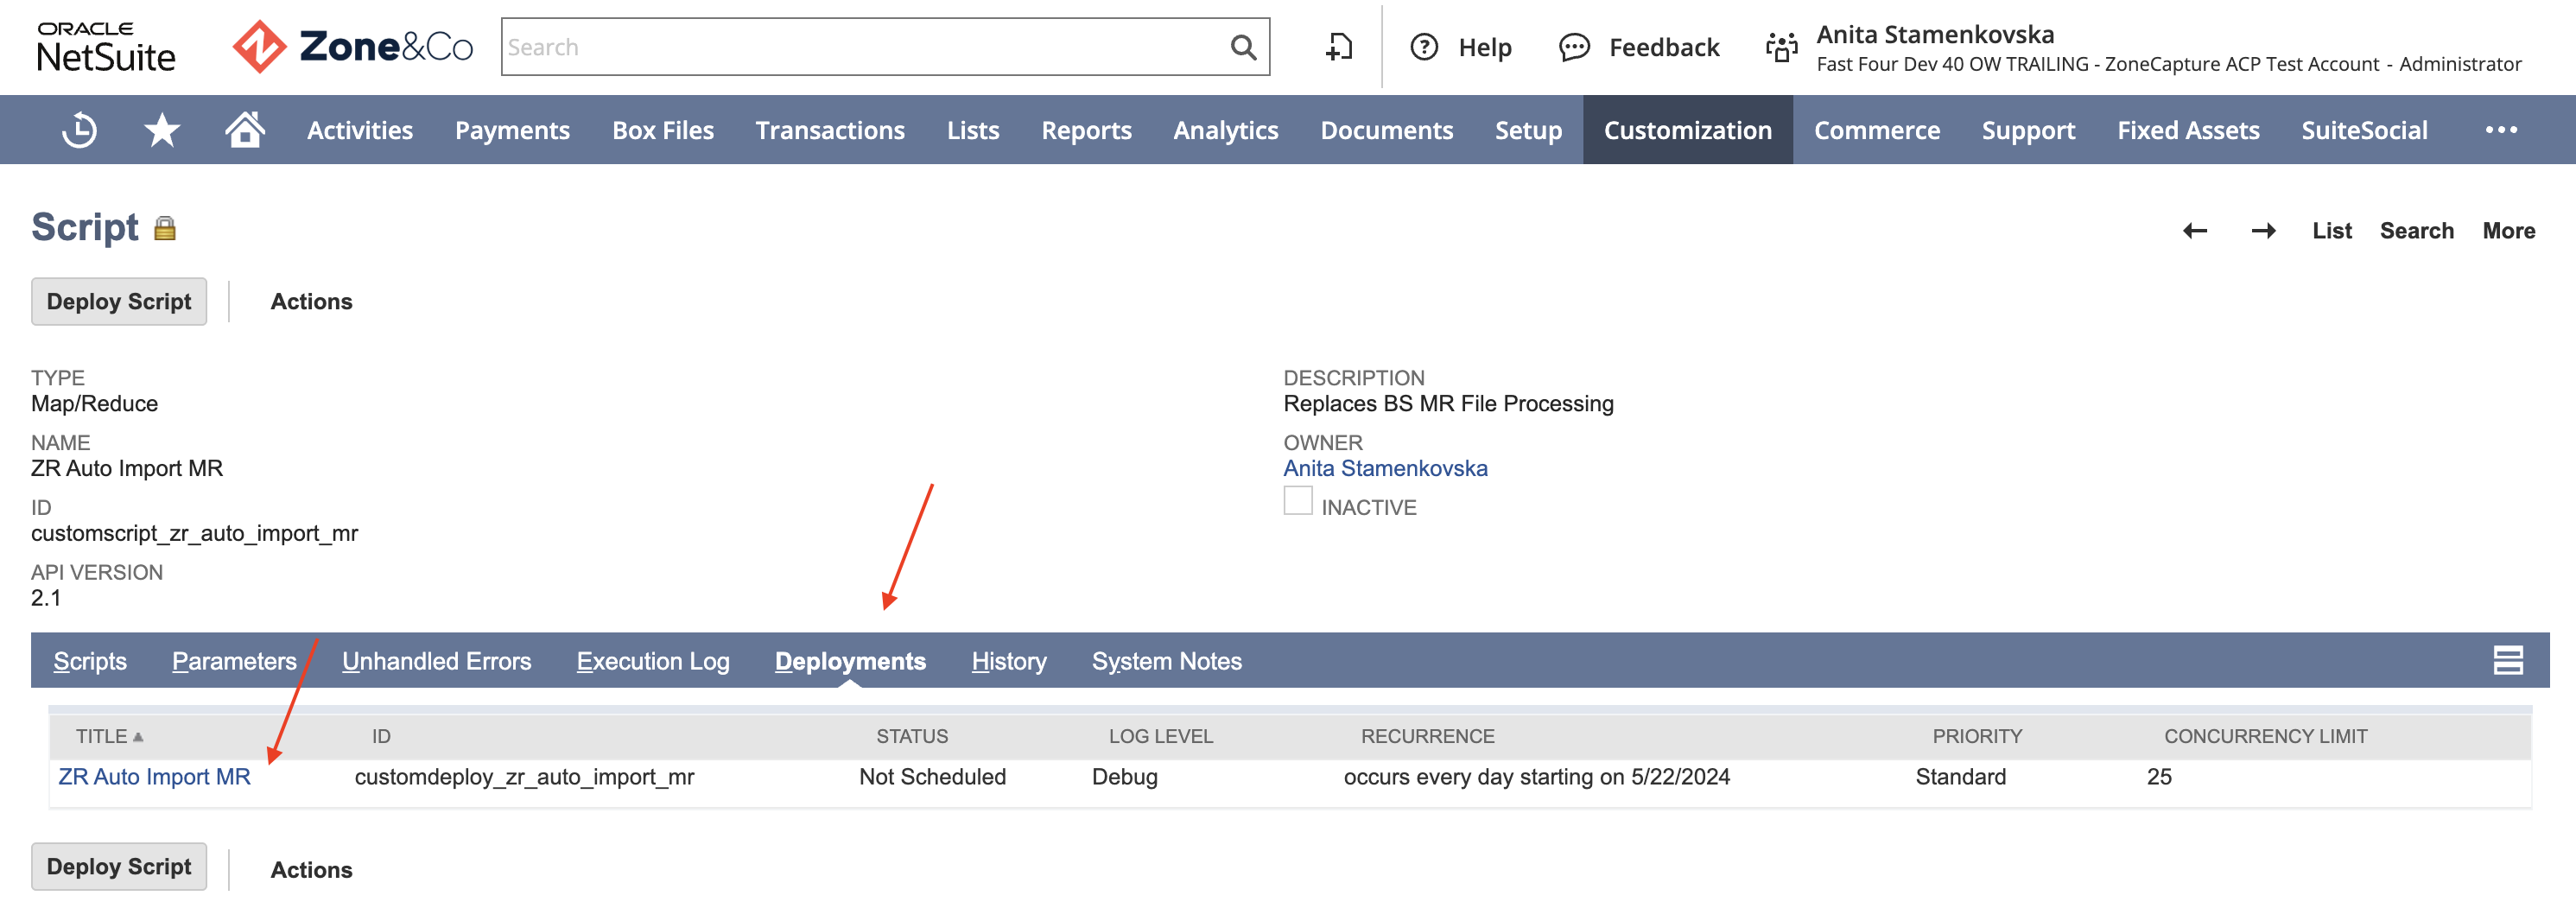Open the Transactions menu
Screen dimensions: 2576x902
(x=830, y=130)
